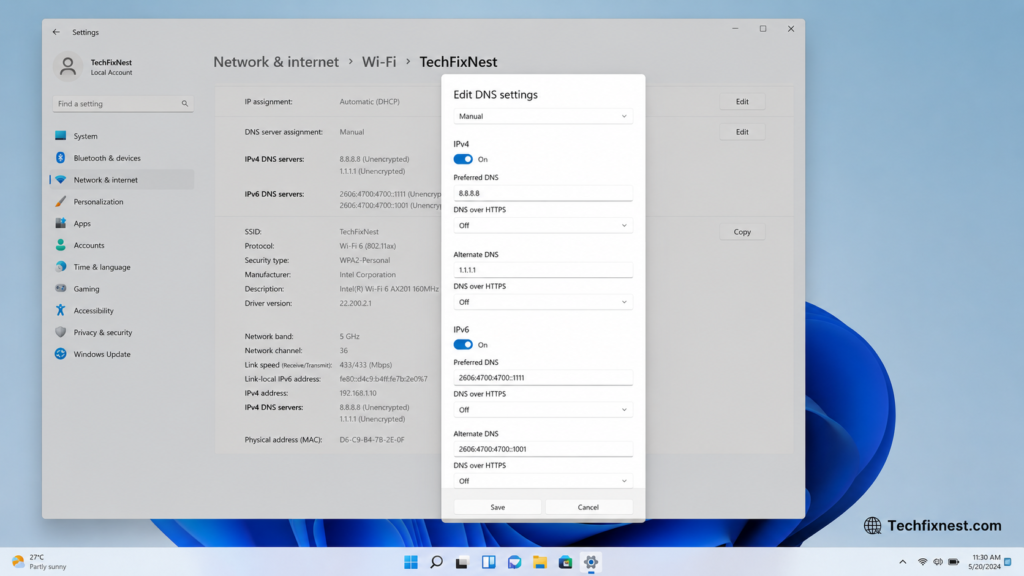The height and width of the screenshot is (576, 1024).
Task: Open Widgets panel icon on taskbar
Action: (x=488, y=562)
